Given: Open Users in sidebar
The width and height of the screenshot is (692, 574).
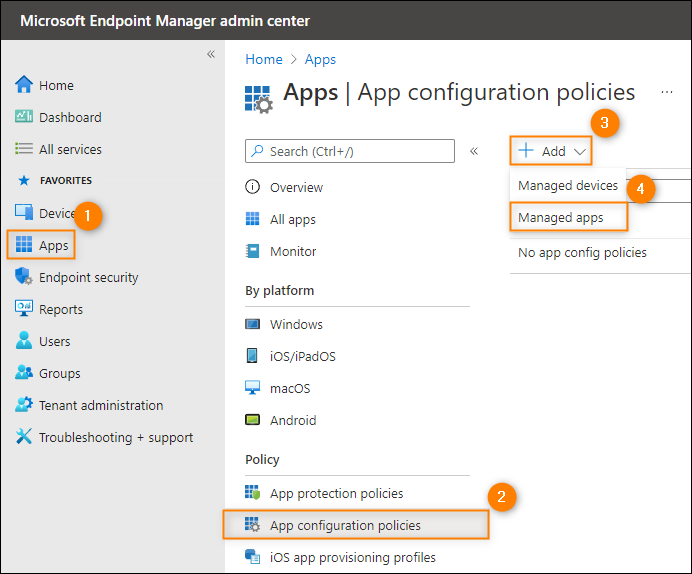Looking at the screenshot, I should tap(54, 341).
